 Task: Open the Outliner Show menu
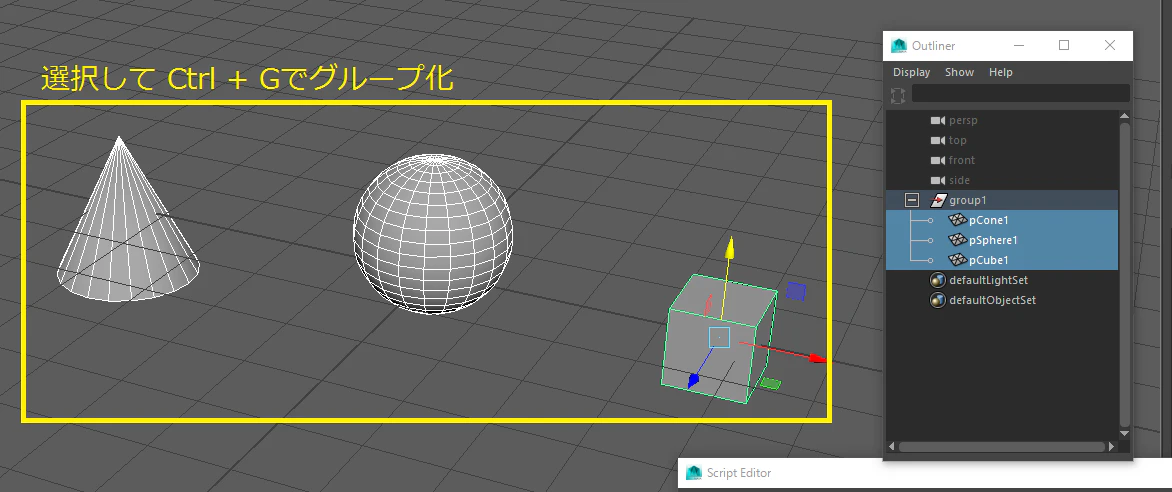click(x=959, y=73)
